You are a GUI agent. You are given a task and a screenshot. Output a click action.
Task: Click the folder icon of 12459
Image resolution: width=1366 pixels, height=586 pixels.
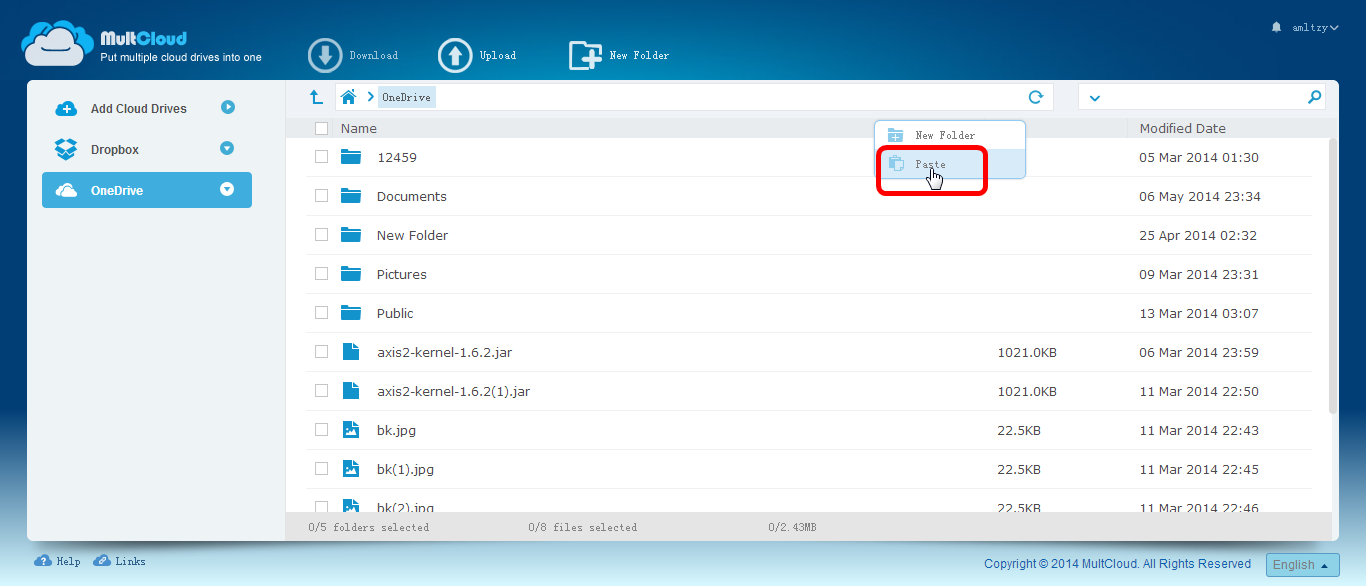click(350, 157)
